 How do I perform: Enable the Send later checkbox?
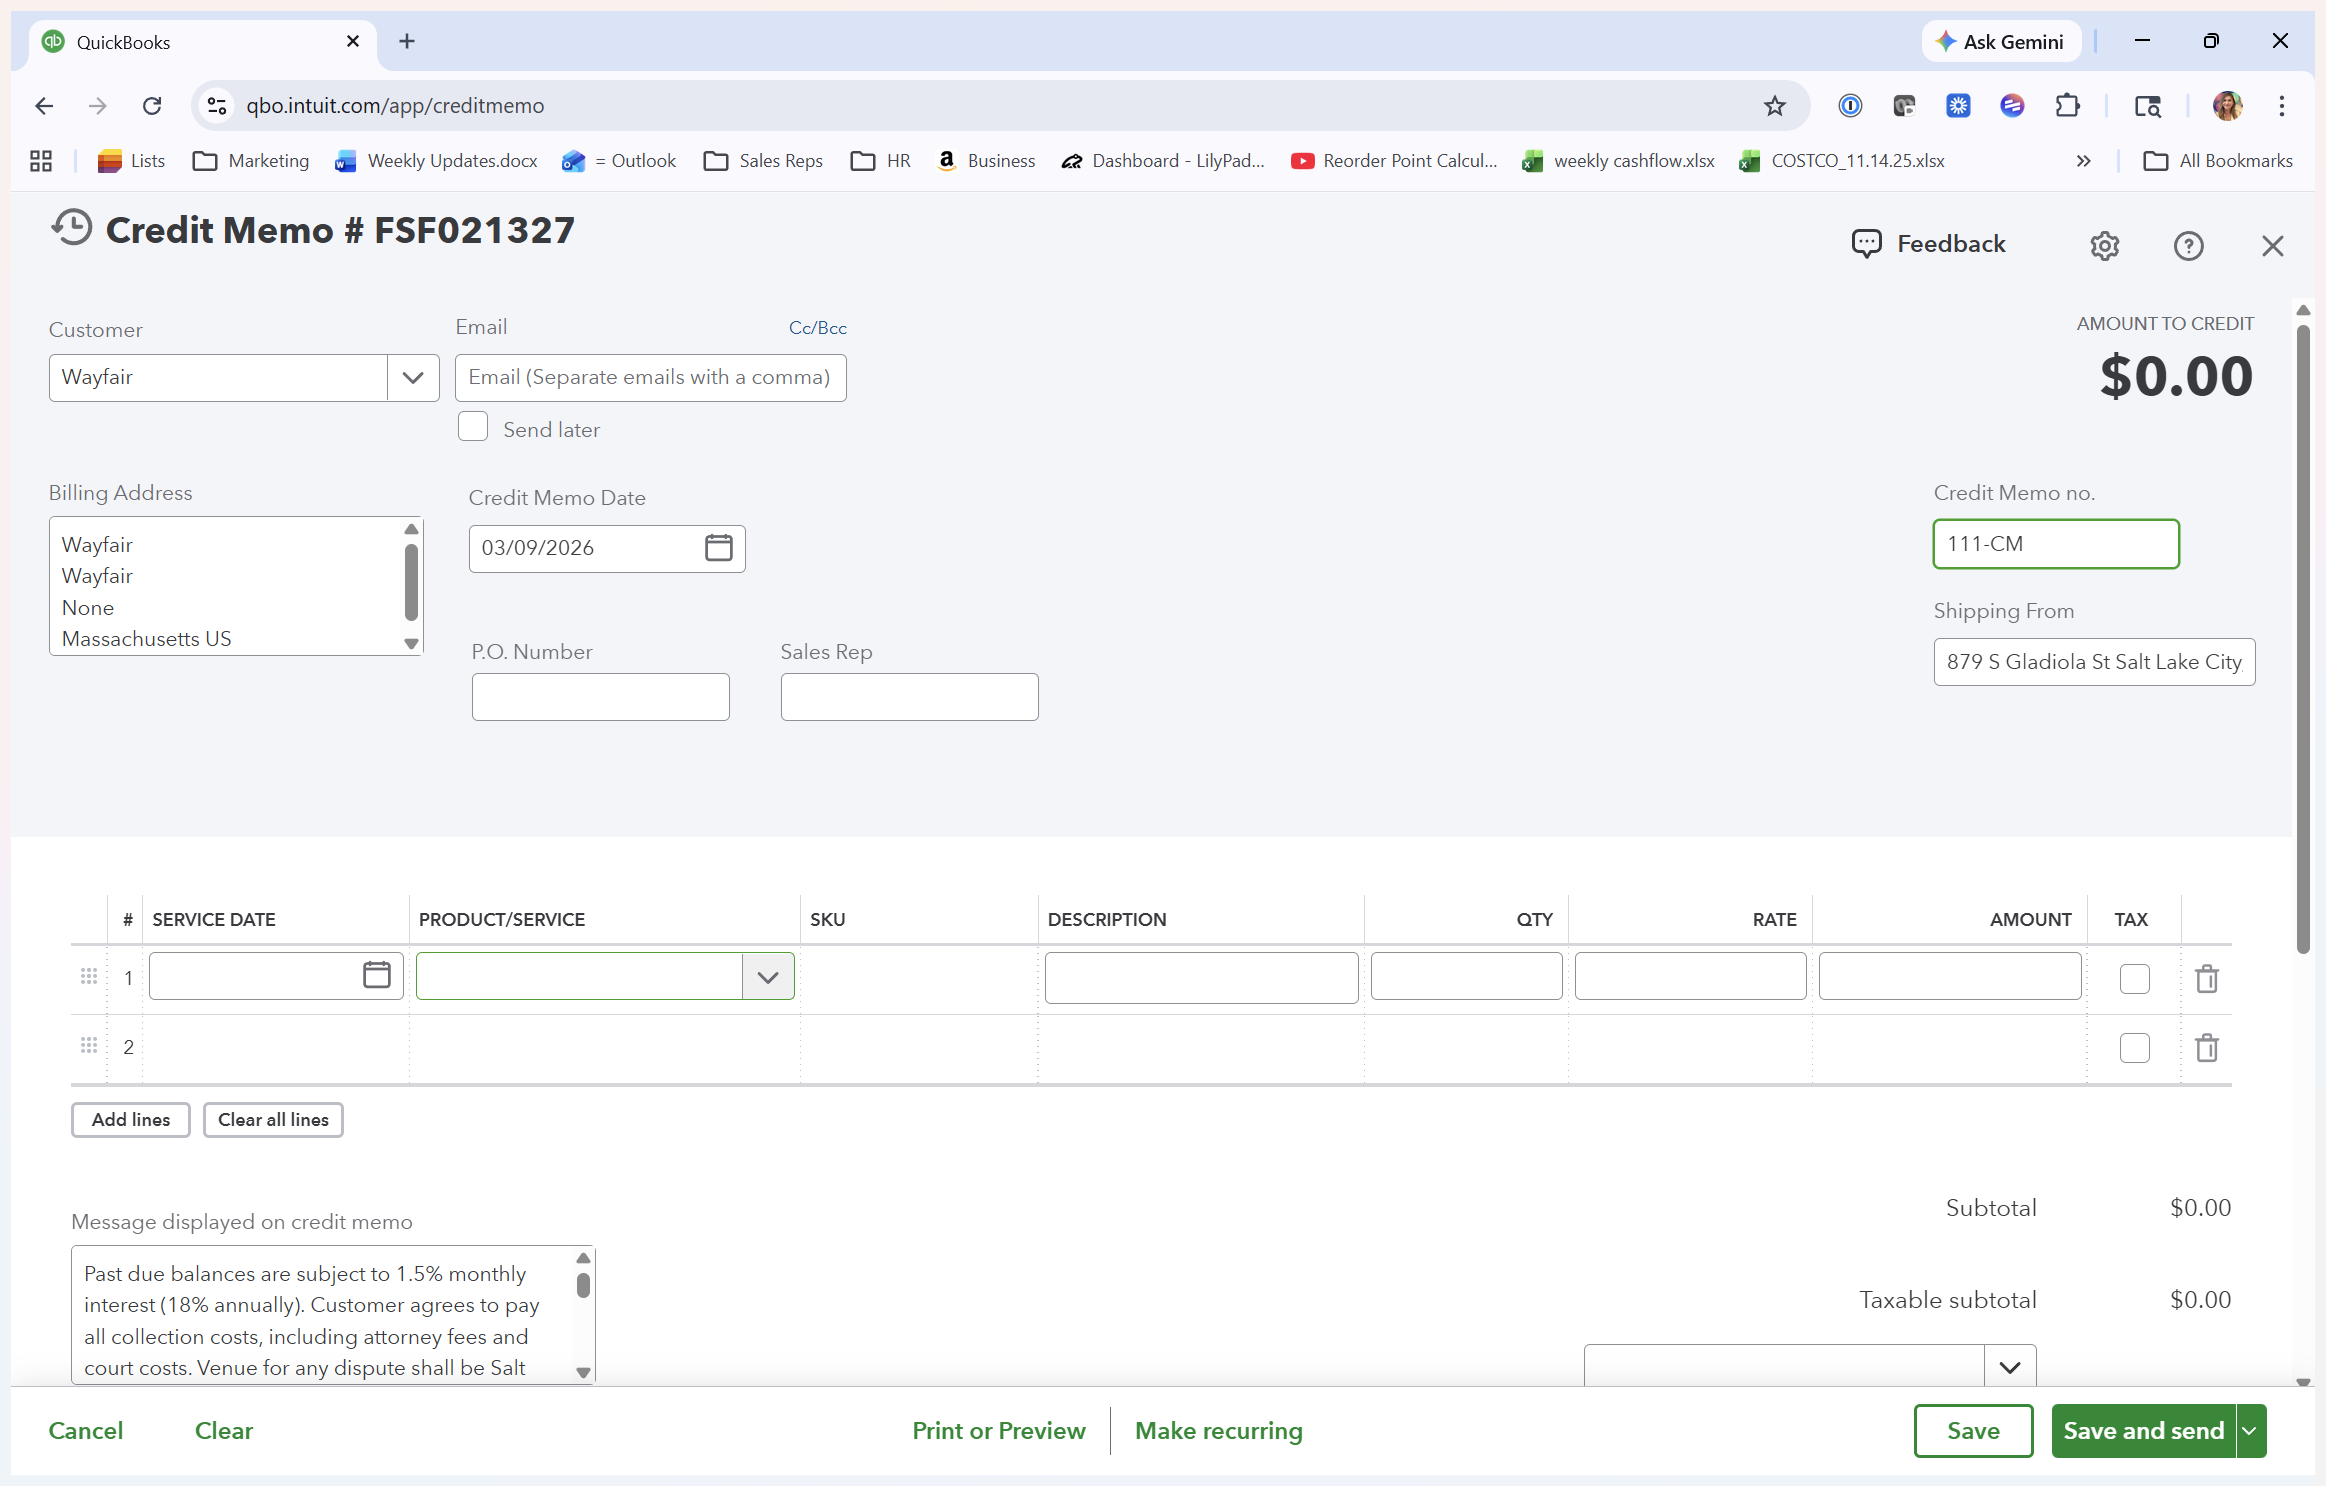point(473,427)
